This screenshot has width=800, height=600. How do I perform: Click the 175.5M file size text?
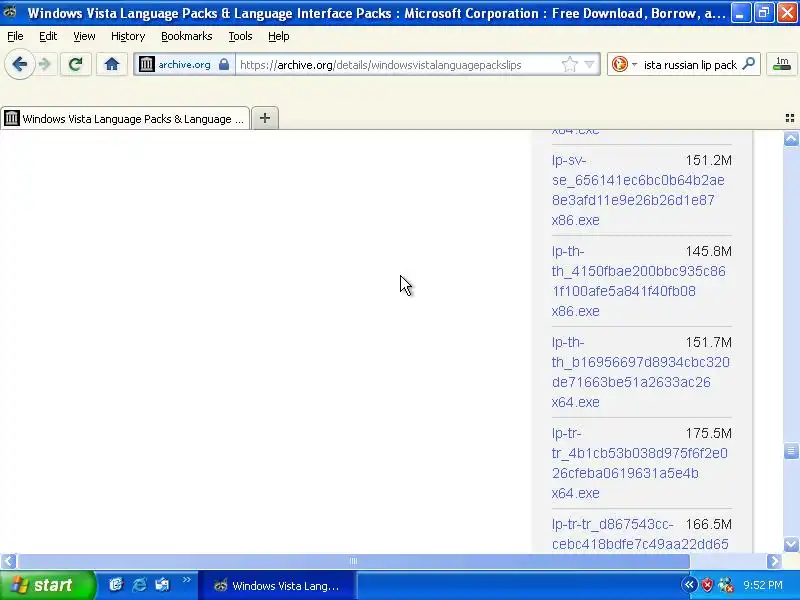coord(709,433)
